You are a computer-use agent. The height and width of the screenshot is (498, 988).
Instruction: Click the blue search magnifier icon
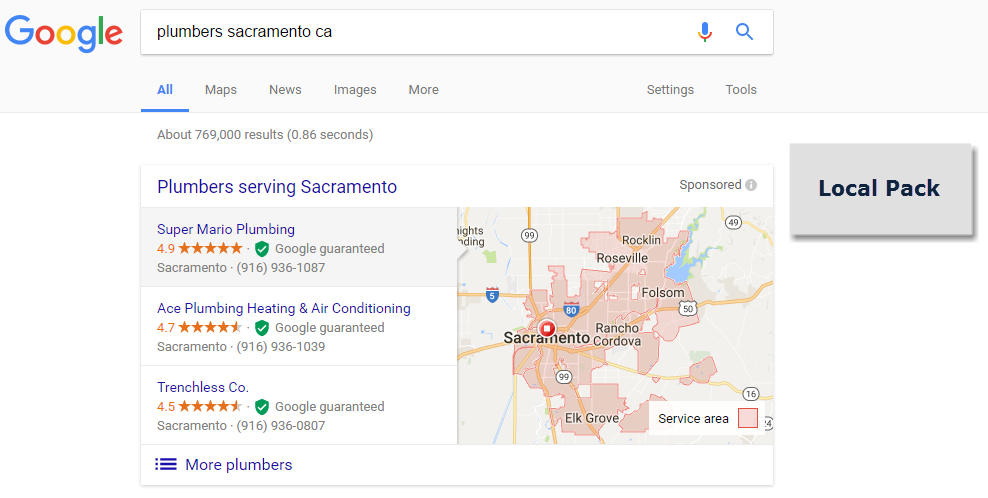coord(744,32)
